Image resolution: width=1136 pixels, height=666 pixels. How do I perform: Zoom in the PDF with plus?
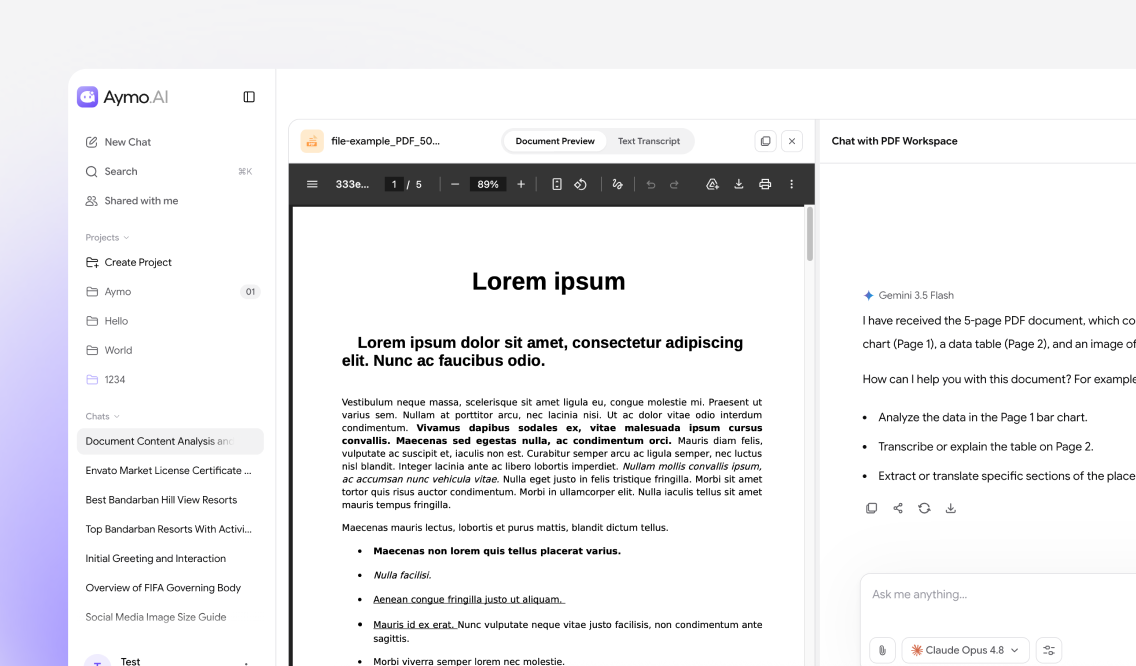[521, 185]
